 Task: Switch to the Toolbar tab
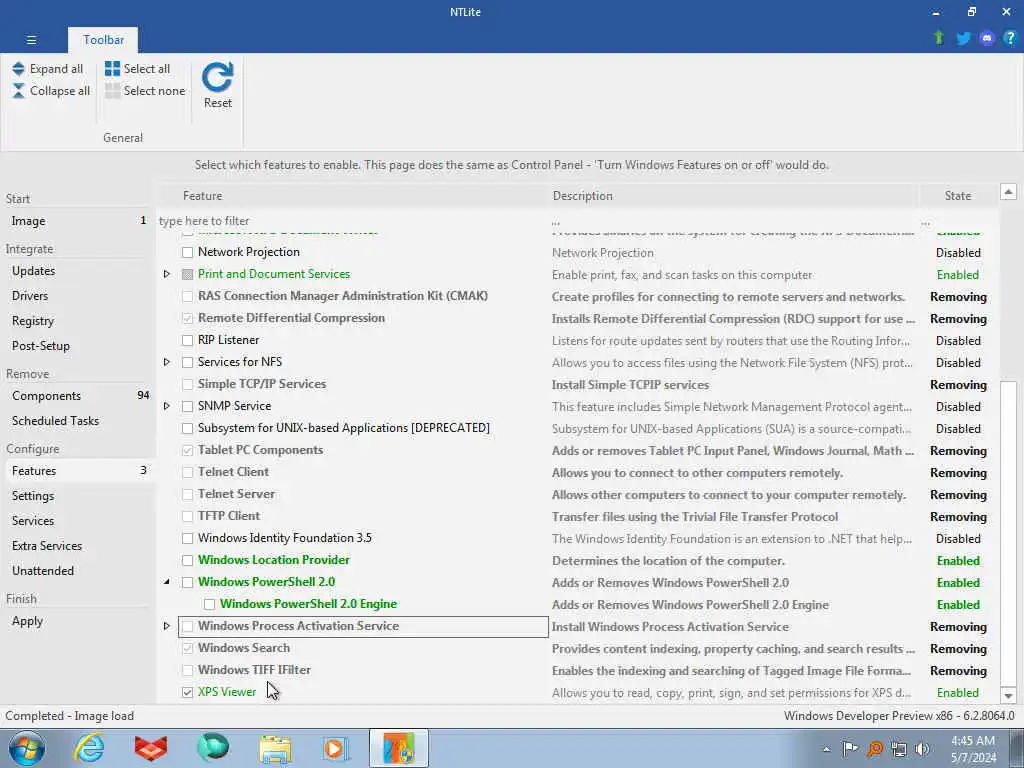tap(103, 40)
